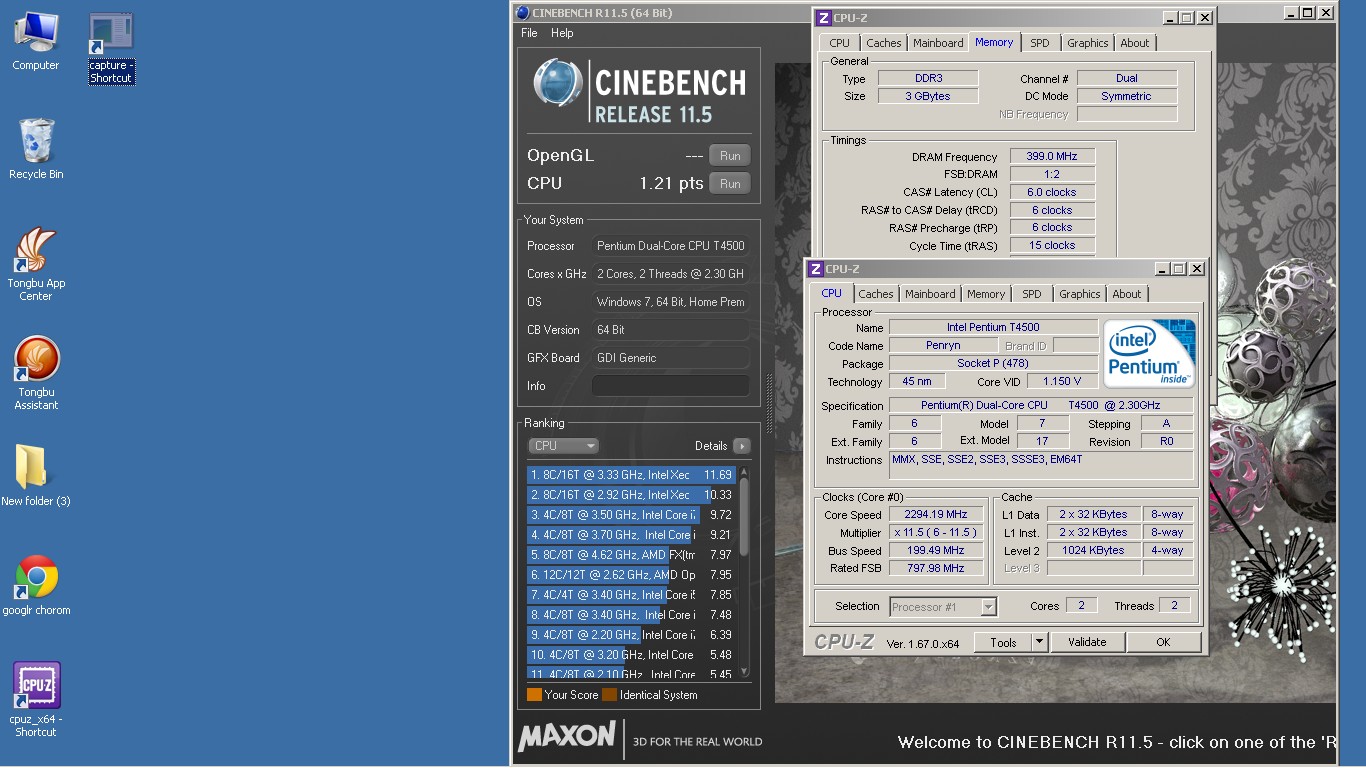Switch to CPU tab in Memory CPU-Z window
Image resolution: width=1366 pixels, height=768 pixels.
click(x=839, y=43)
